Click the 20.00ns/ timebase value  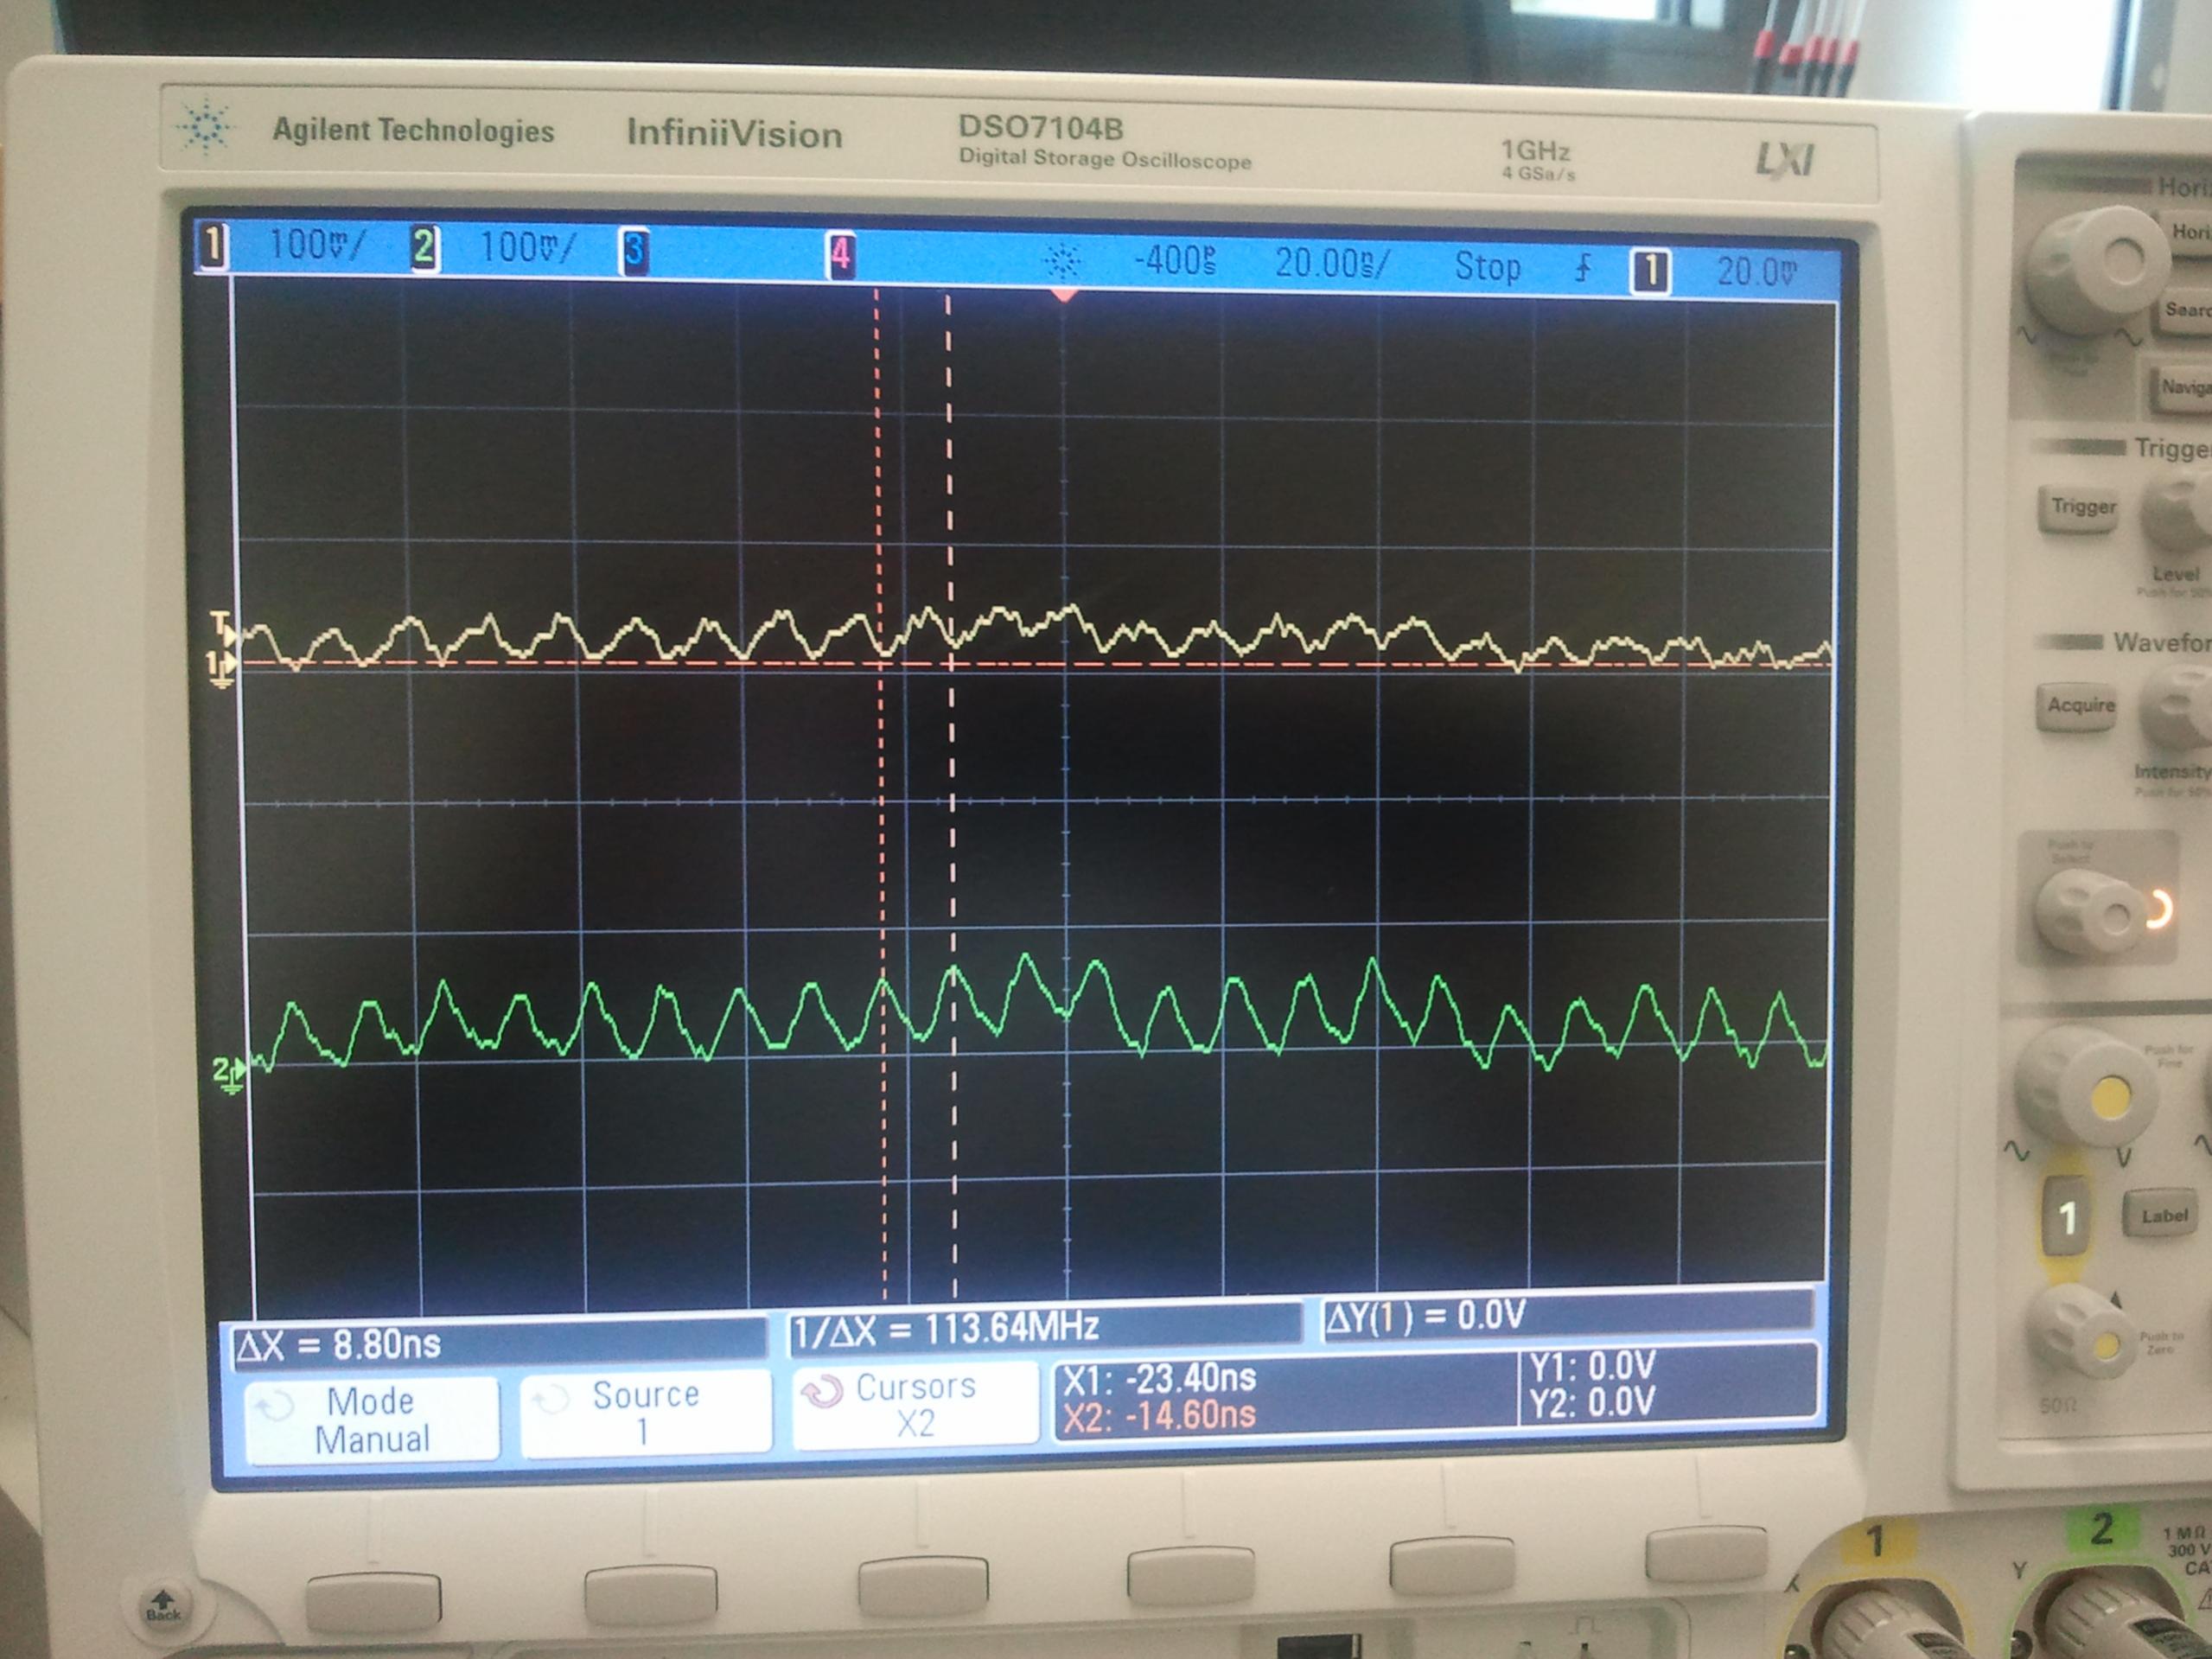click(x=1332, y=264)
